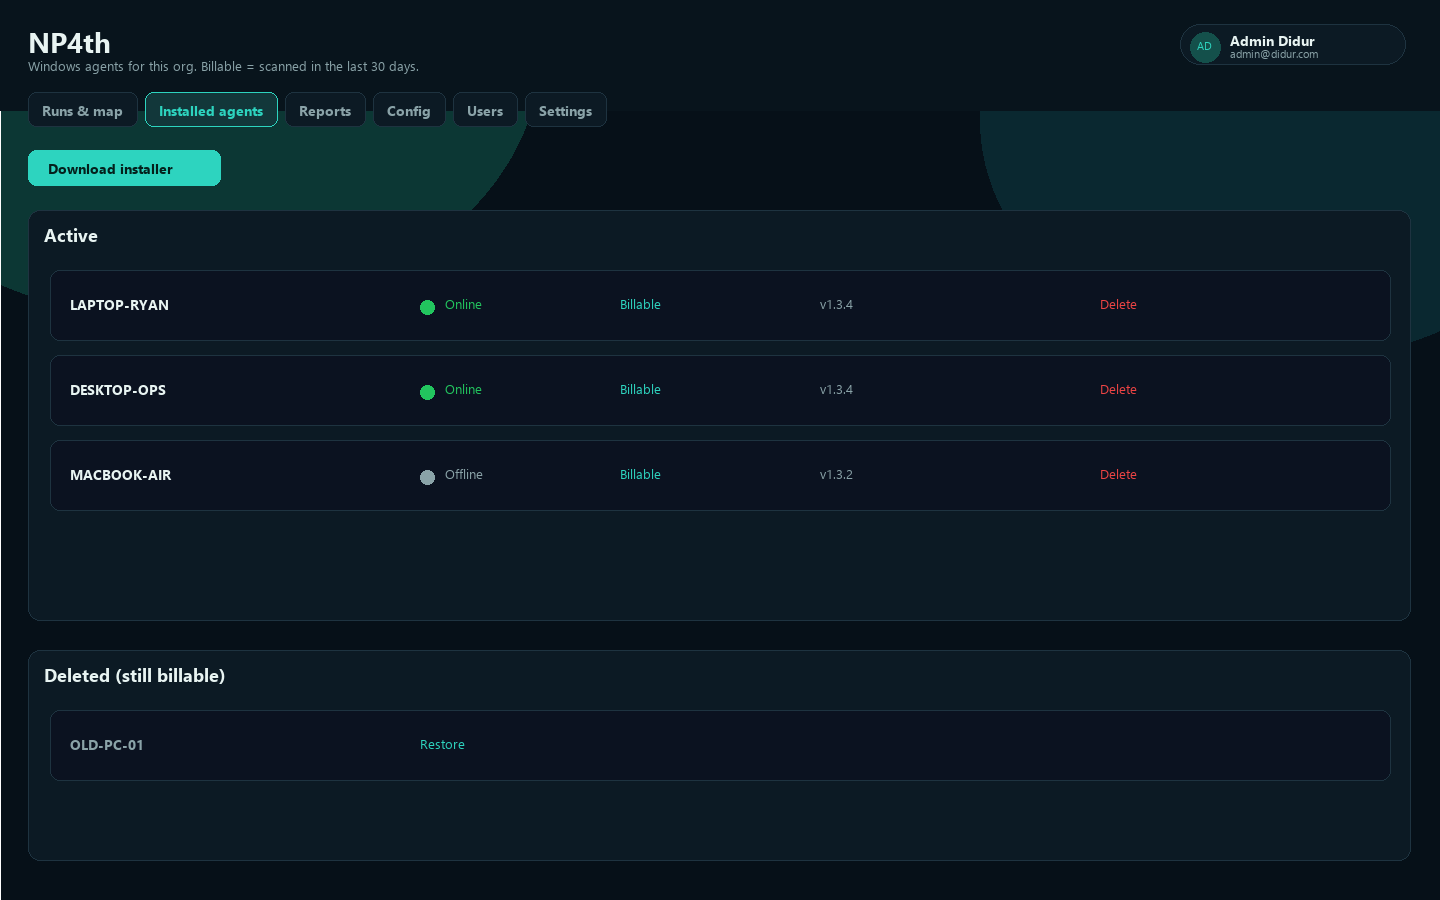1440x900 pixels.
Task: Open the Admin Didur account menu
Action: click(1292, 45)
